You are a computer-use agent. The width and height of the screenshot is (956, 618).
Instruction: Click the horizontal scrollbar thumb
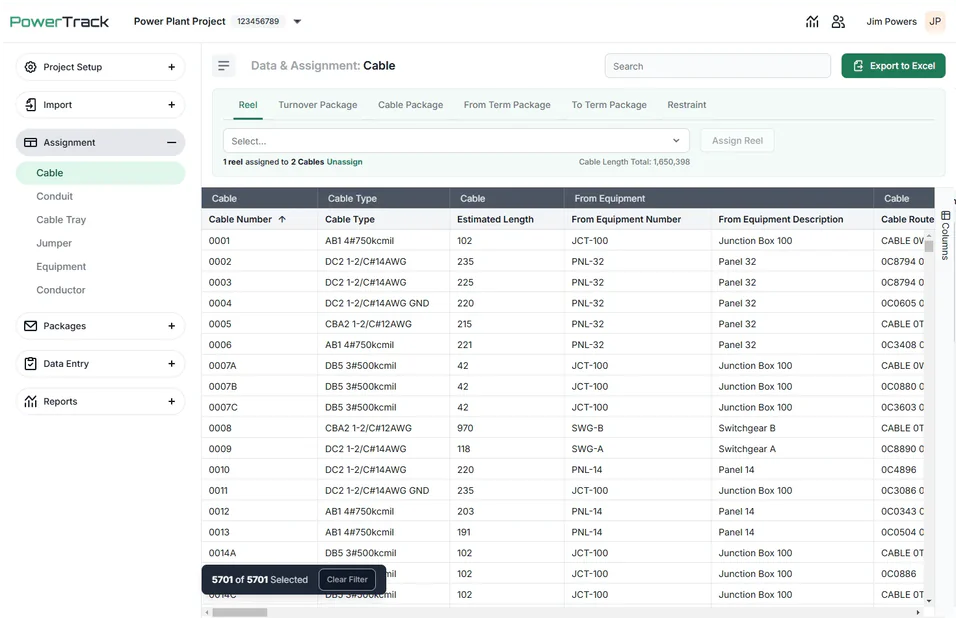click(x=240, y=612)
